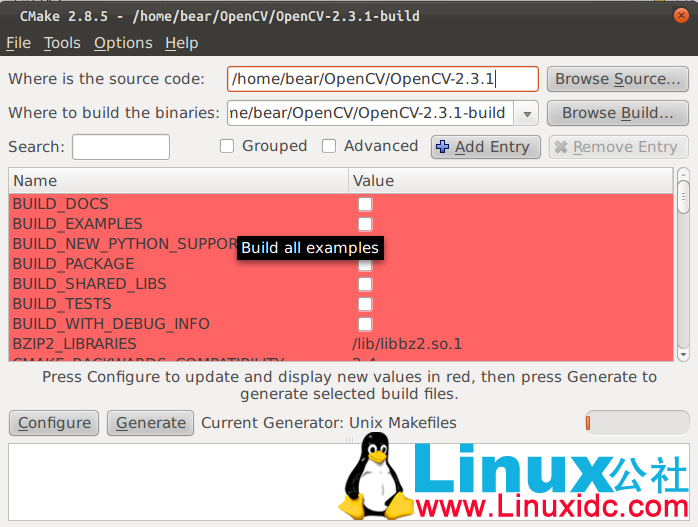Click the Browse Source button
Viewport: 698px width, 527px height.
pyautogui.click(x=617, y=79)
